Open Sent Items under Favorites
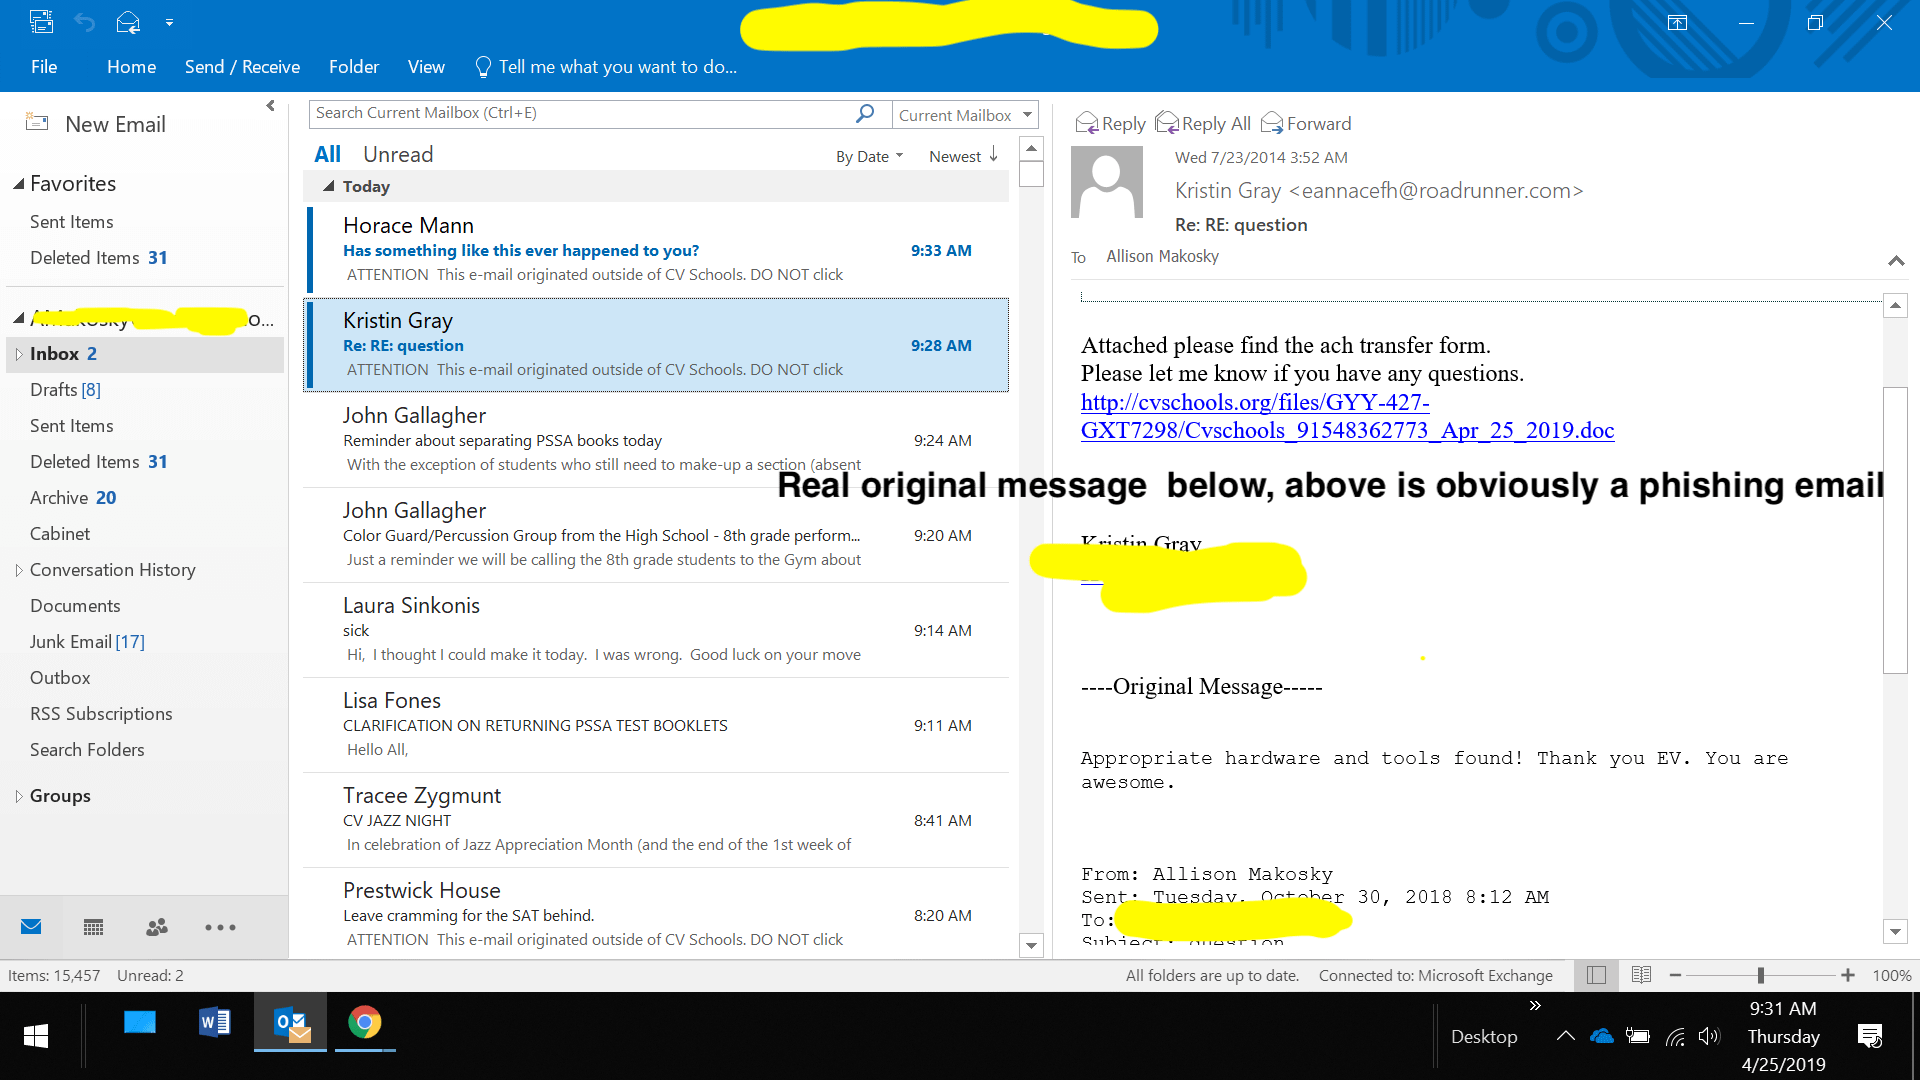 click(71, 222)
